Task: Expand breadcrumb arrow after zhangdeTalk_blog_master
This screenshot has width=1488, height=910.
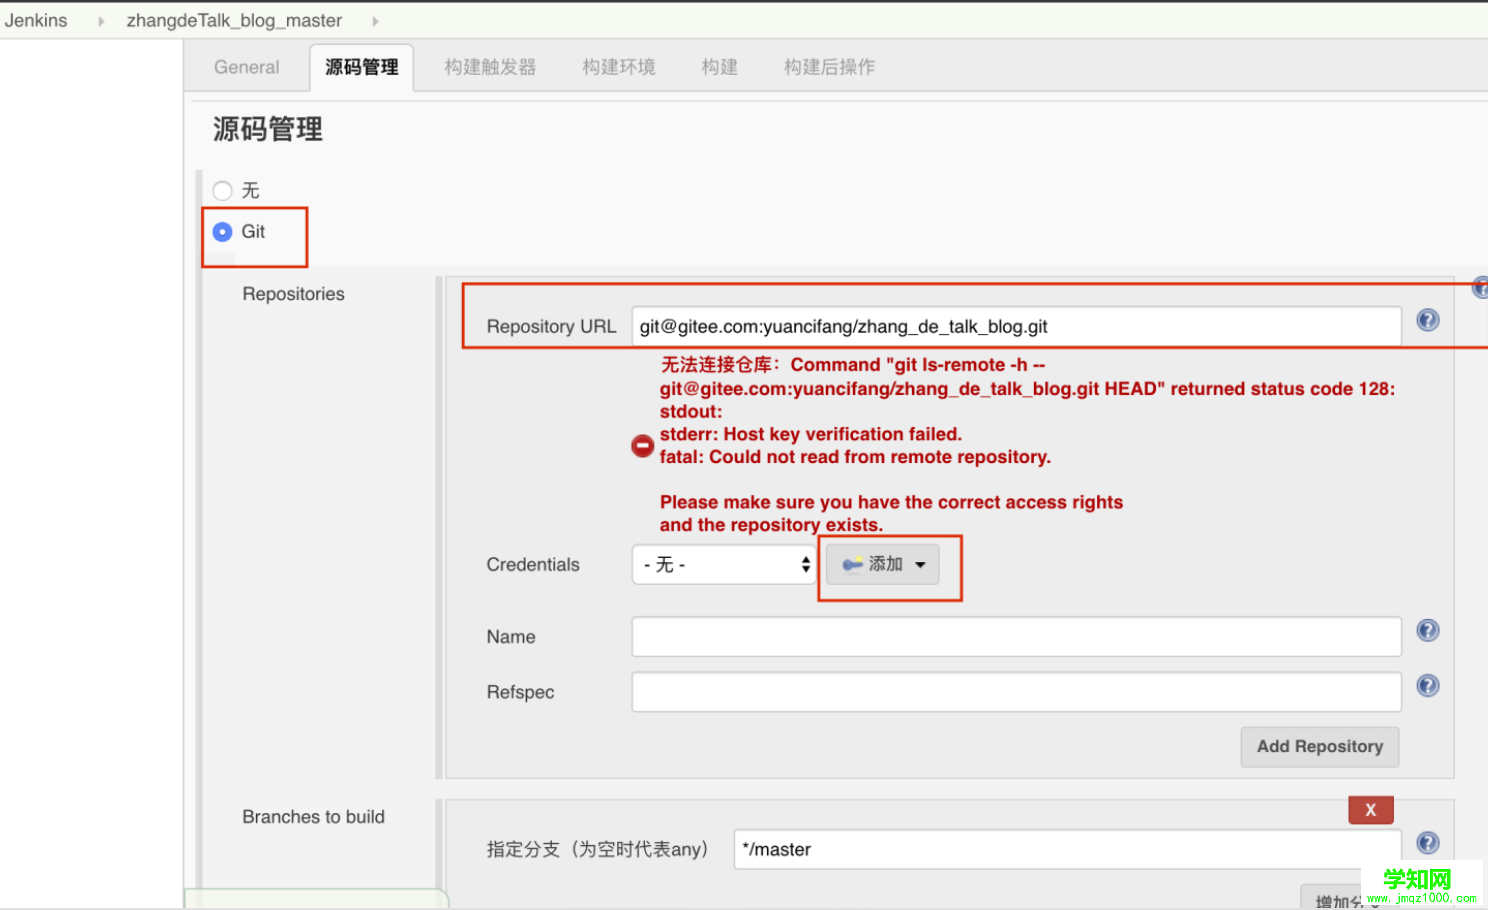Action: (375, 21)
